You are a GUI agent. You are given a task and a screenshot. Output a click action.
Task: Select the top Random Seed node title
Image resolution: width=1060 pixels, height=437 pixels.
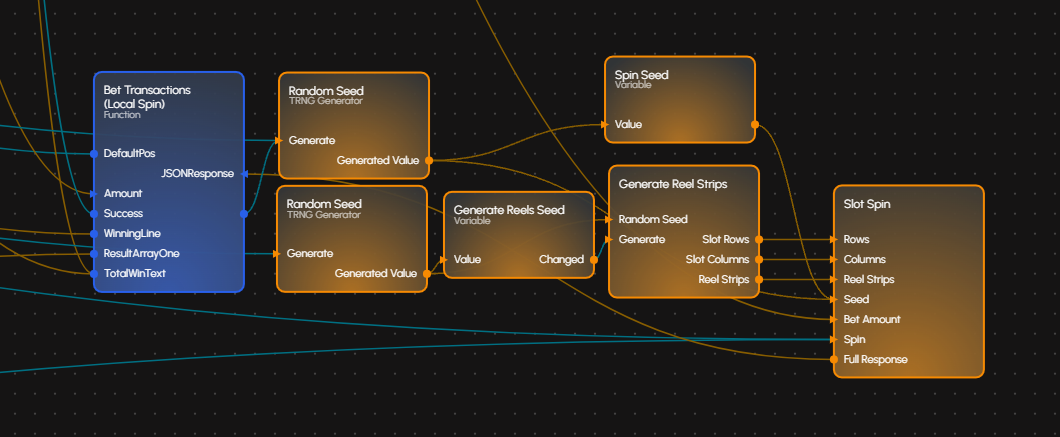(x=326, y=91)
